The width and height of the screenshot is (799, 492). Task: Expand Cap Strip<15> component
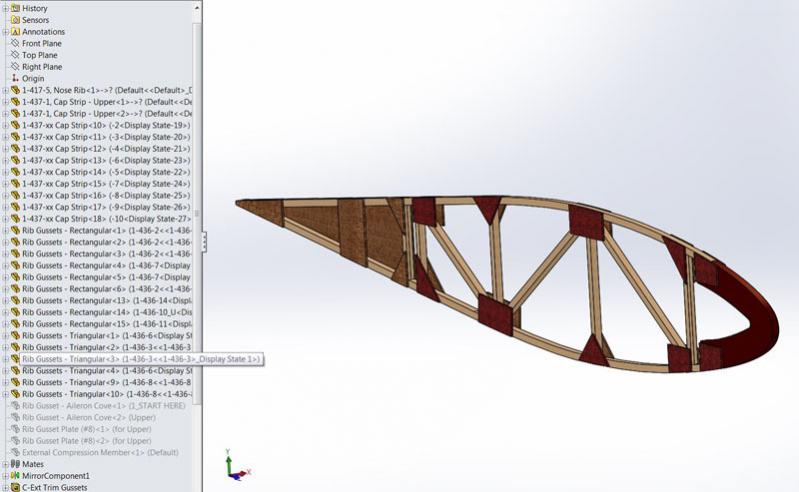coord(6,184)
